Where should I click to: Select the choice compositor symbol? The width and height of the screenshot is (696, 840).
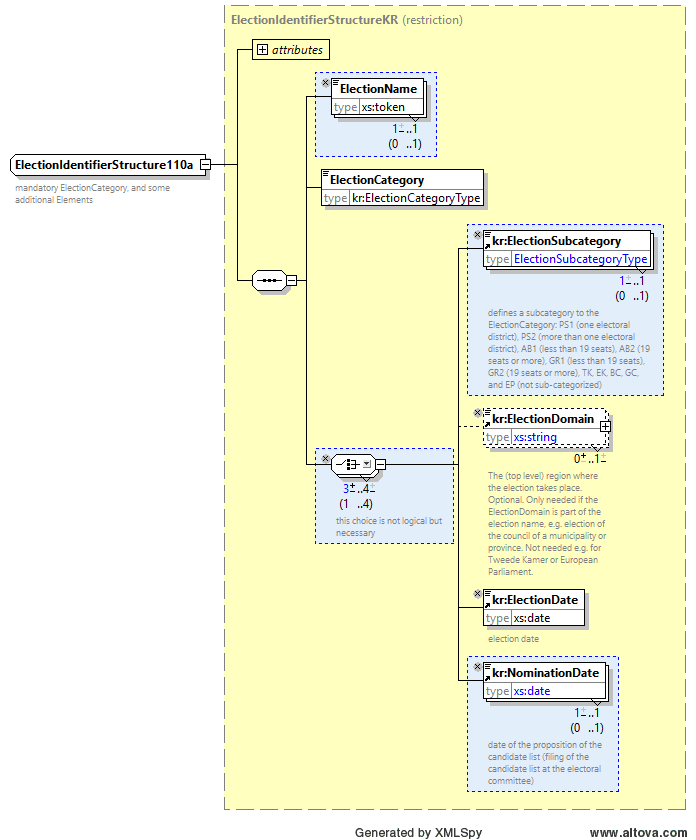point(354,464)
